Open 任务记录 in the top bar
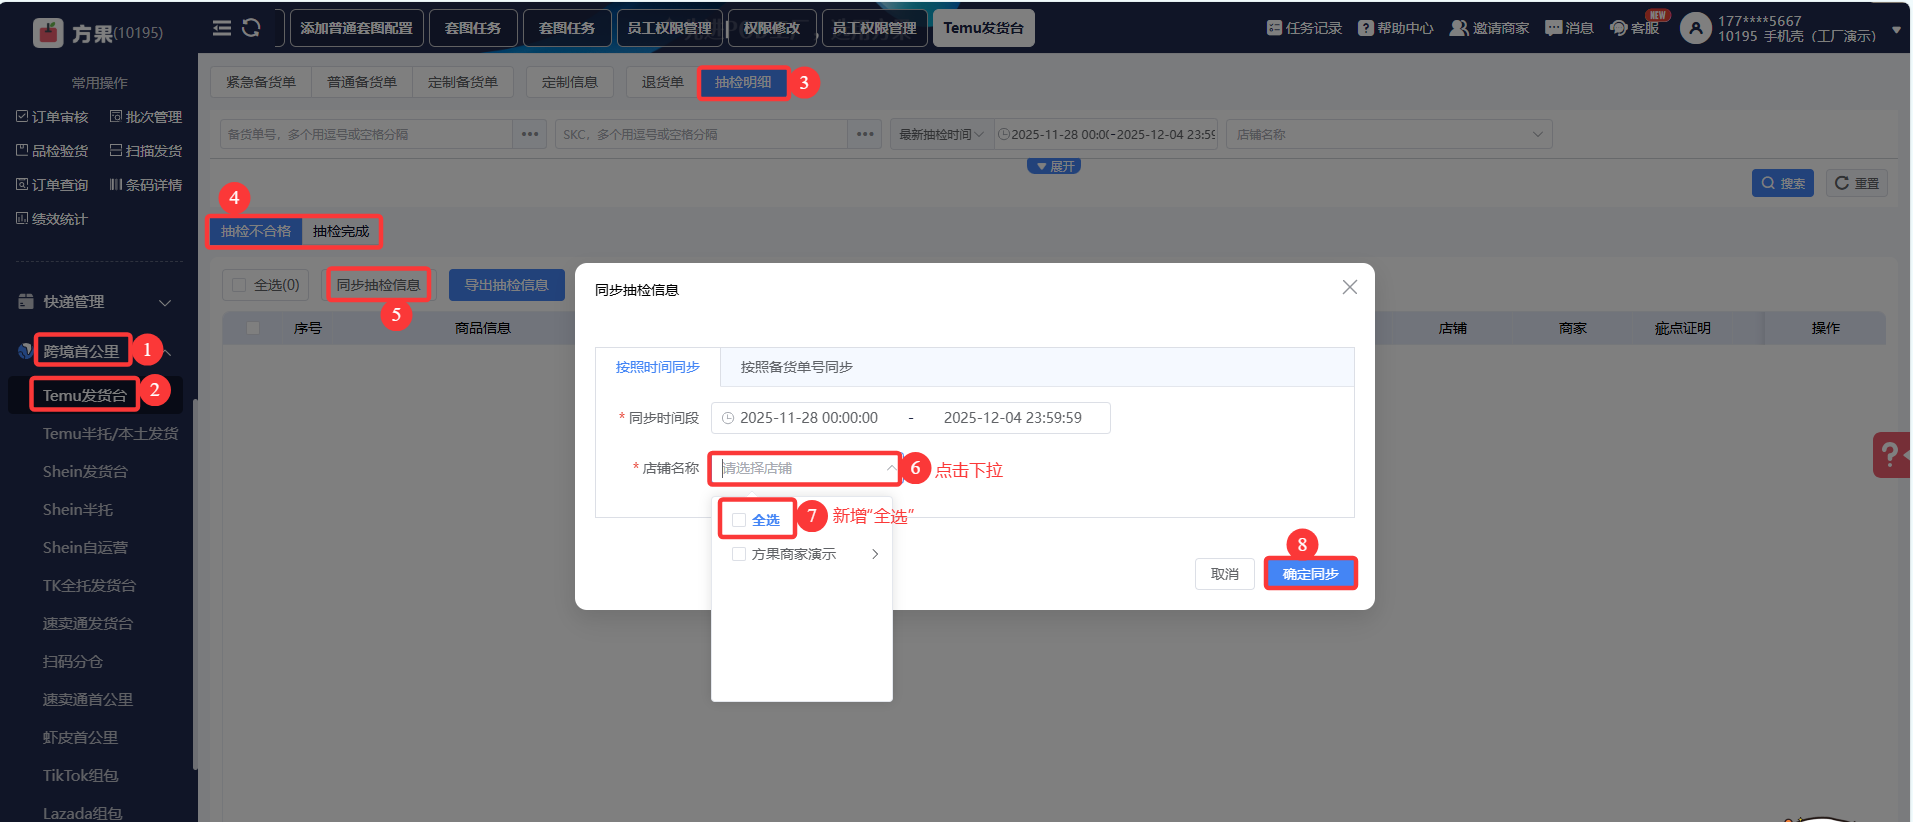 (x=1304, y=28)
